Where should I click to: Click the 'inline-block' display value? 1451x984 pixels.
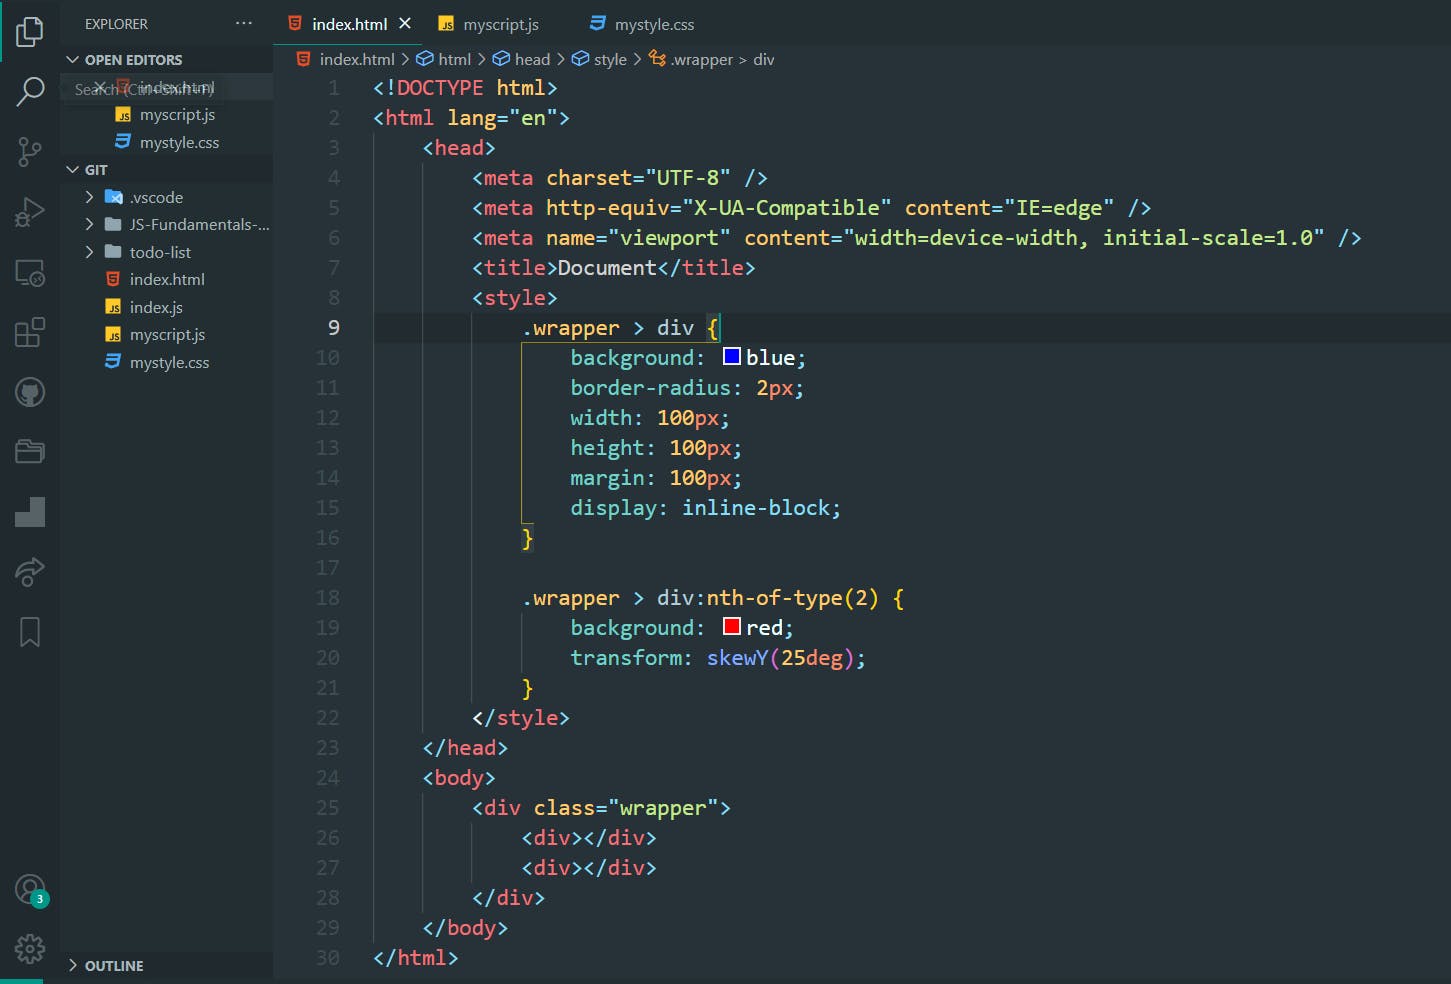point(756,508)
